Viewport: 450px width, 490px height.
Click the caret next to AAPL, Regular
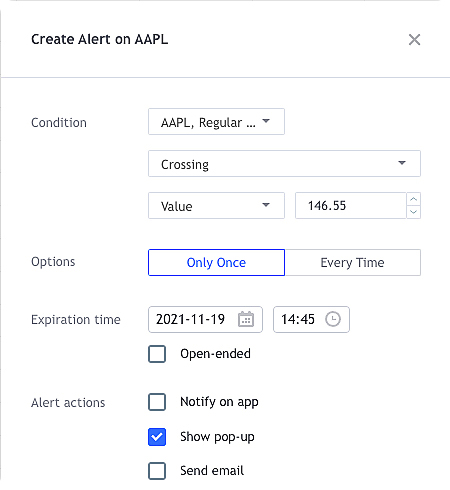[x=266, y=121]
